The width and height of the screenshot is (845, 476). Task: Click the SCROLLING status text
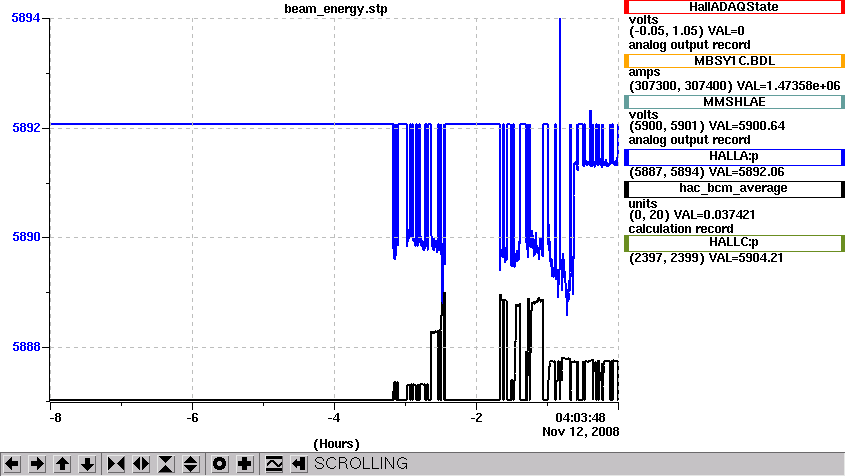coord(361,464)
